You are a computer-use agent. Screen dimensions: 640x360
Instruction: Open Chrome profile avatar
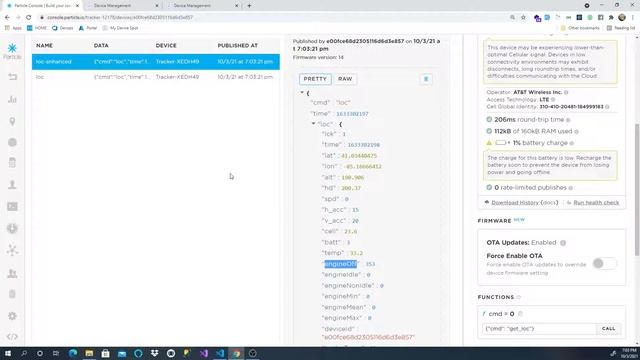[x=622, y=18]
